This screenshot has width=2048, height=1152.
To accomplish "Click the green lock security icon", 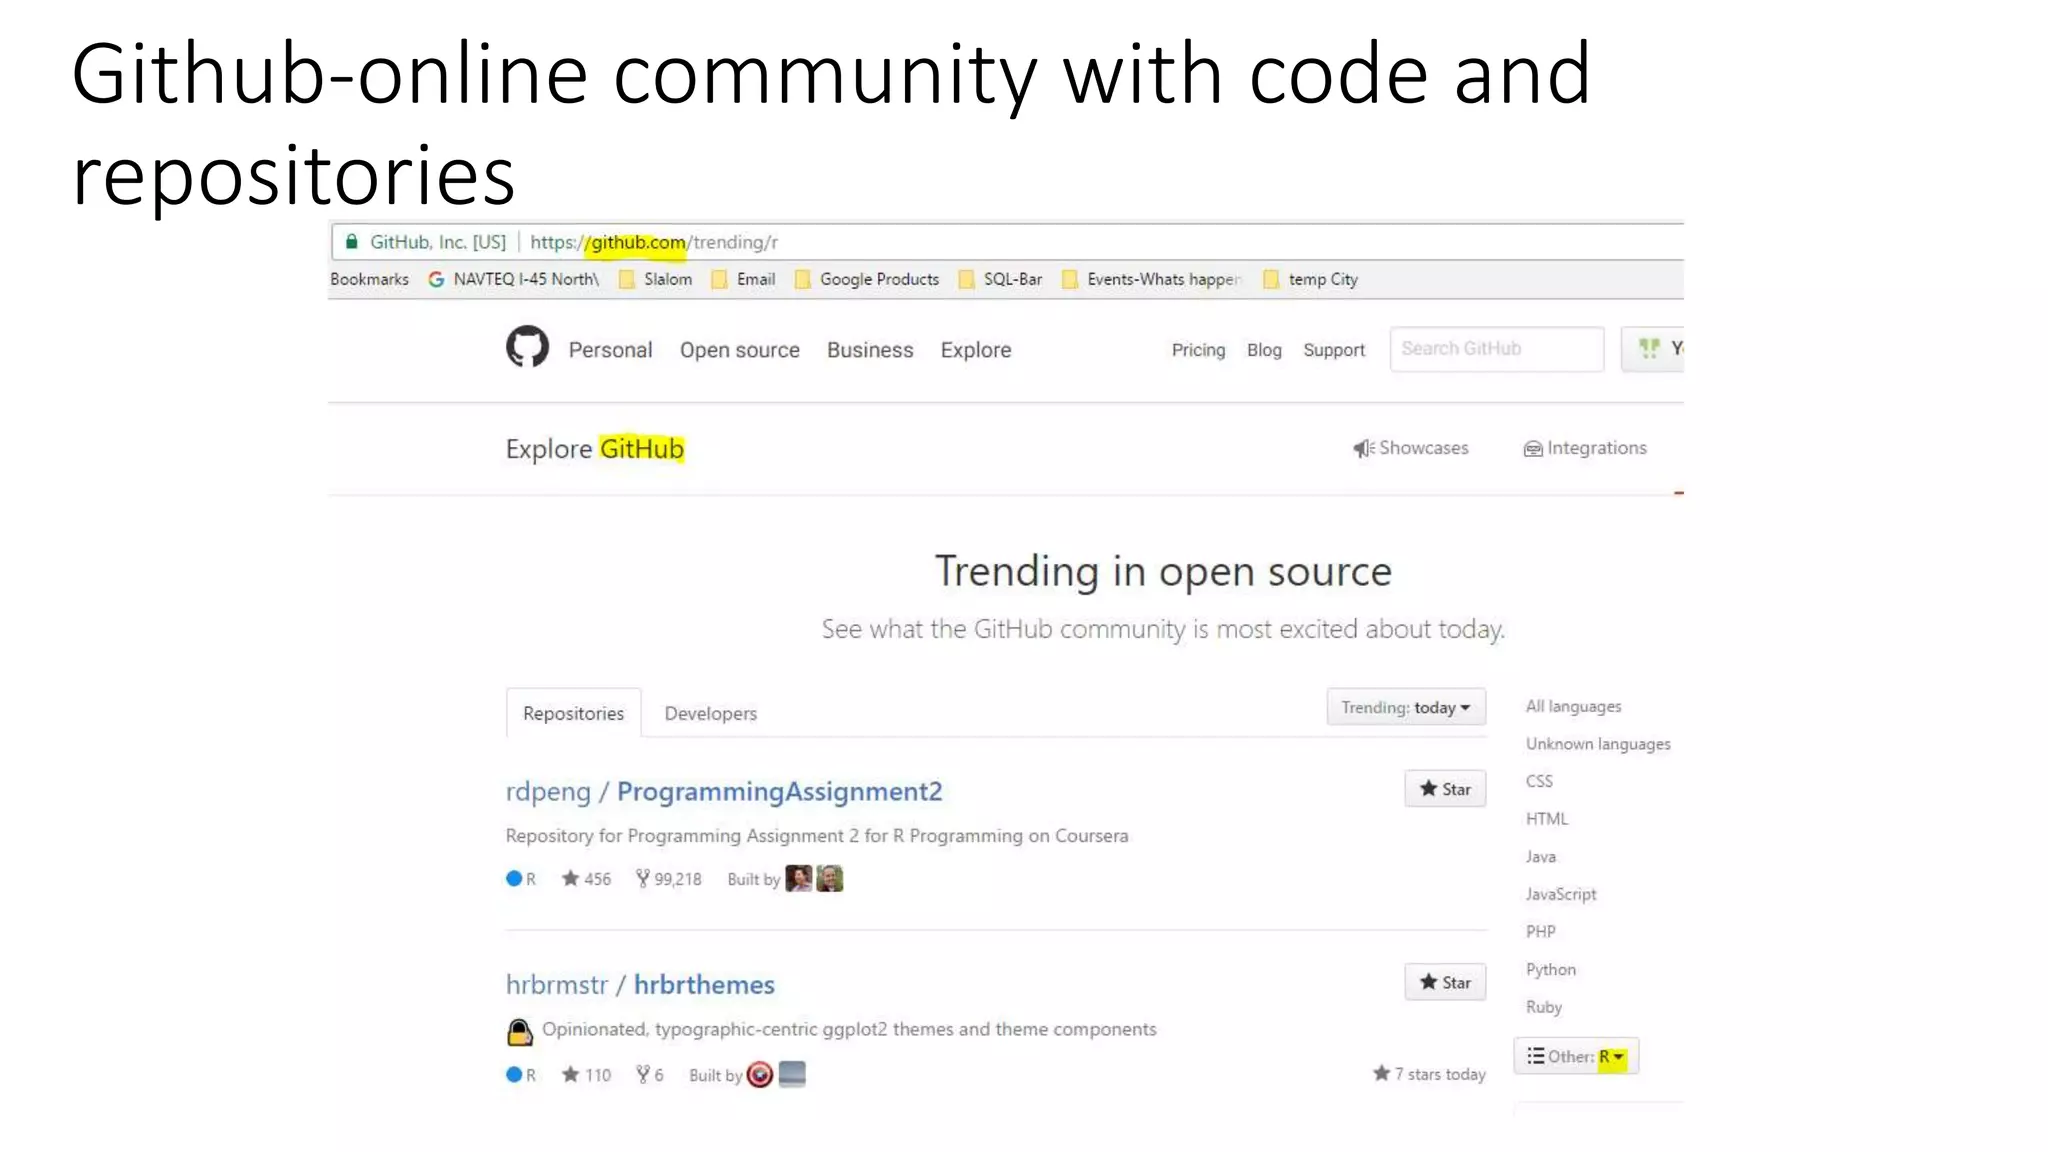I will (x=351, y=242).
